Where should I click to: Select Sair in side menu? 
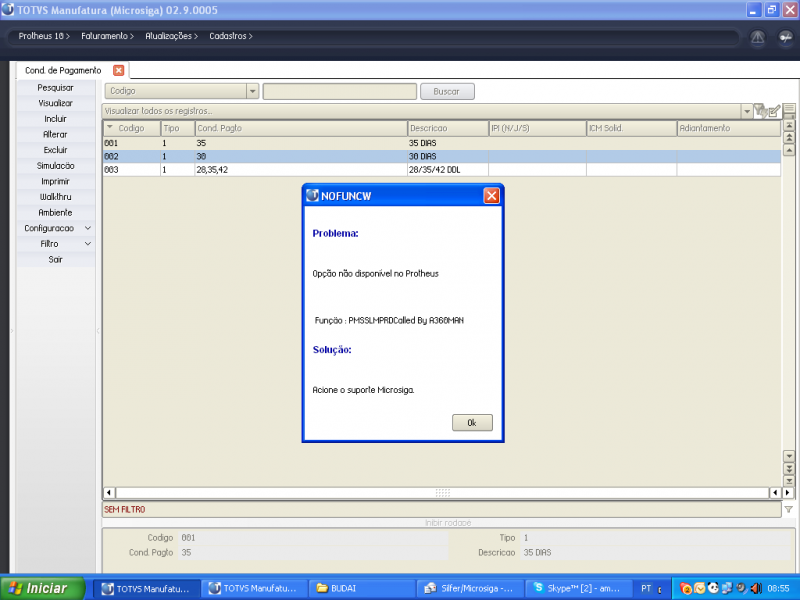click(56, 260)
